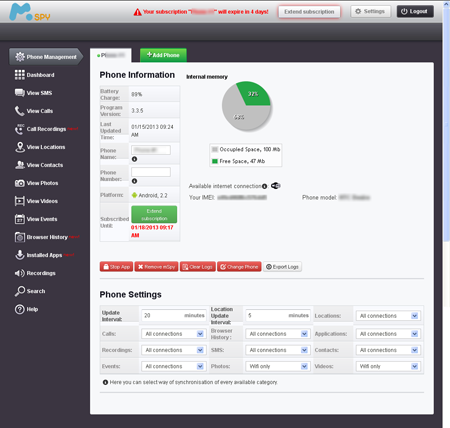Expand the Locations connections dropdown
Image resolution: width=450 pixels, height=428 pixels.
[x=388, y=316]
